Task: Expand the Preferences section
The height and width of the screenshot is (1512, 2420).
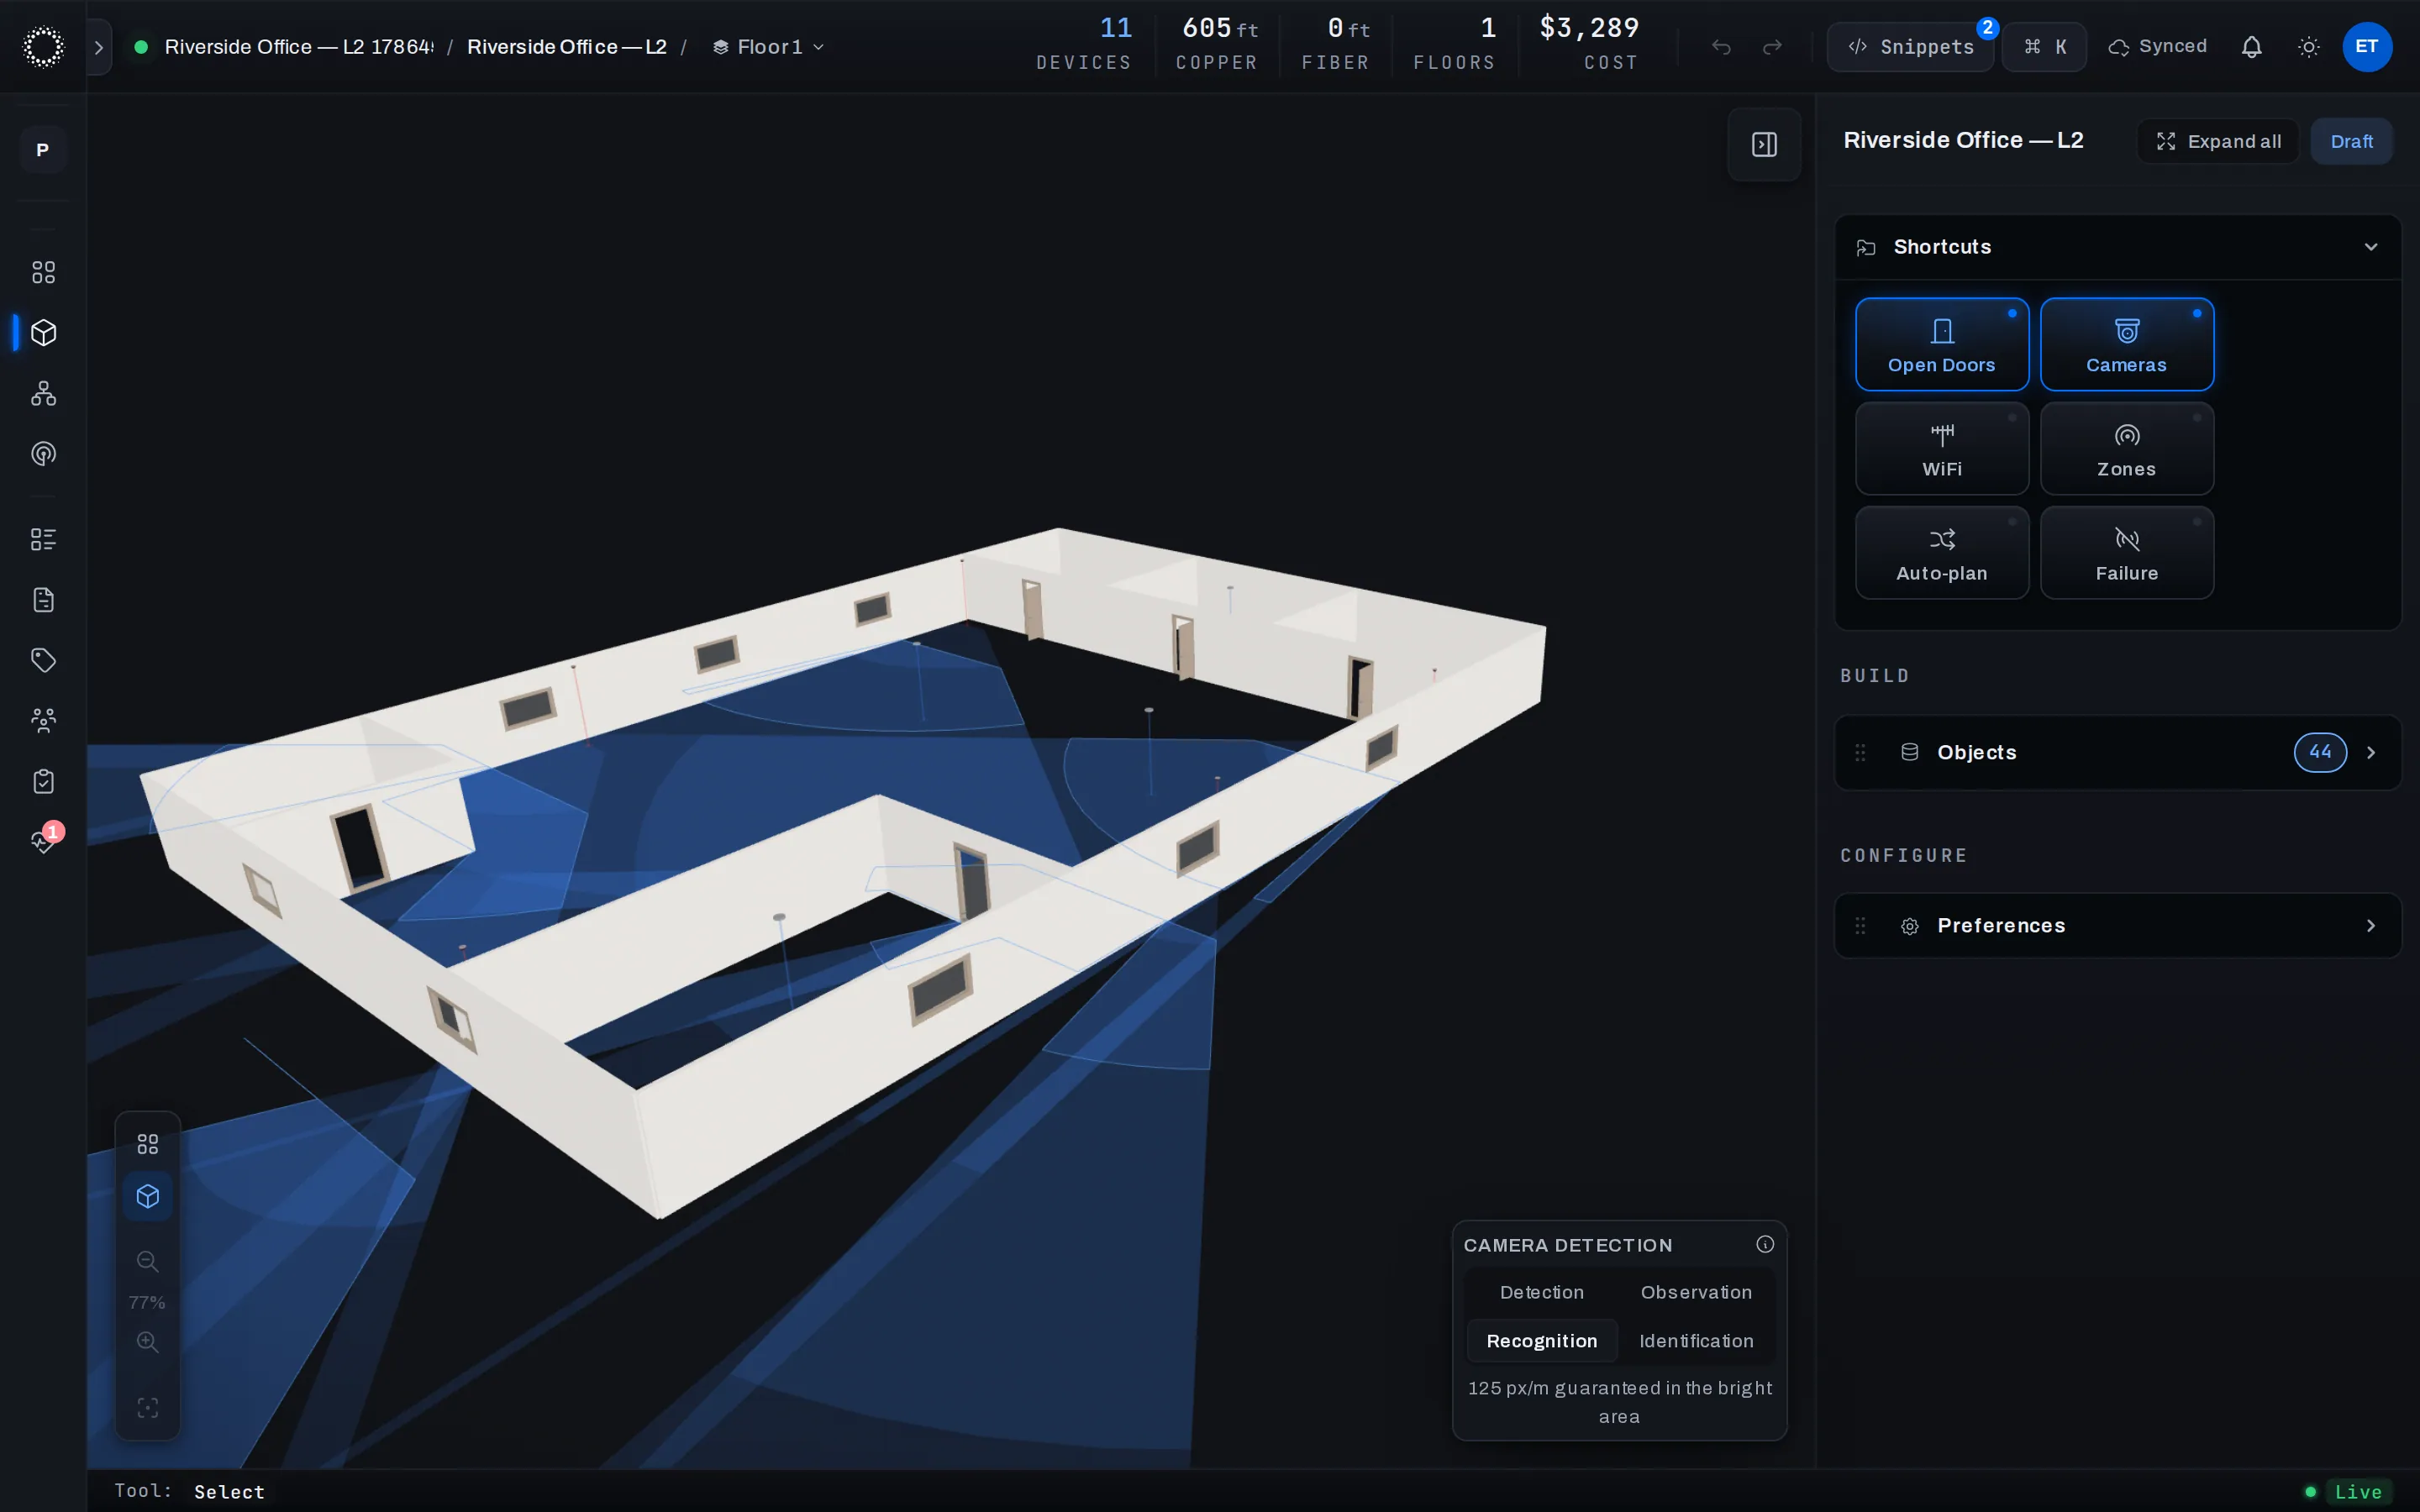Action: [x=2118, y=926]
